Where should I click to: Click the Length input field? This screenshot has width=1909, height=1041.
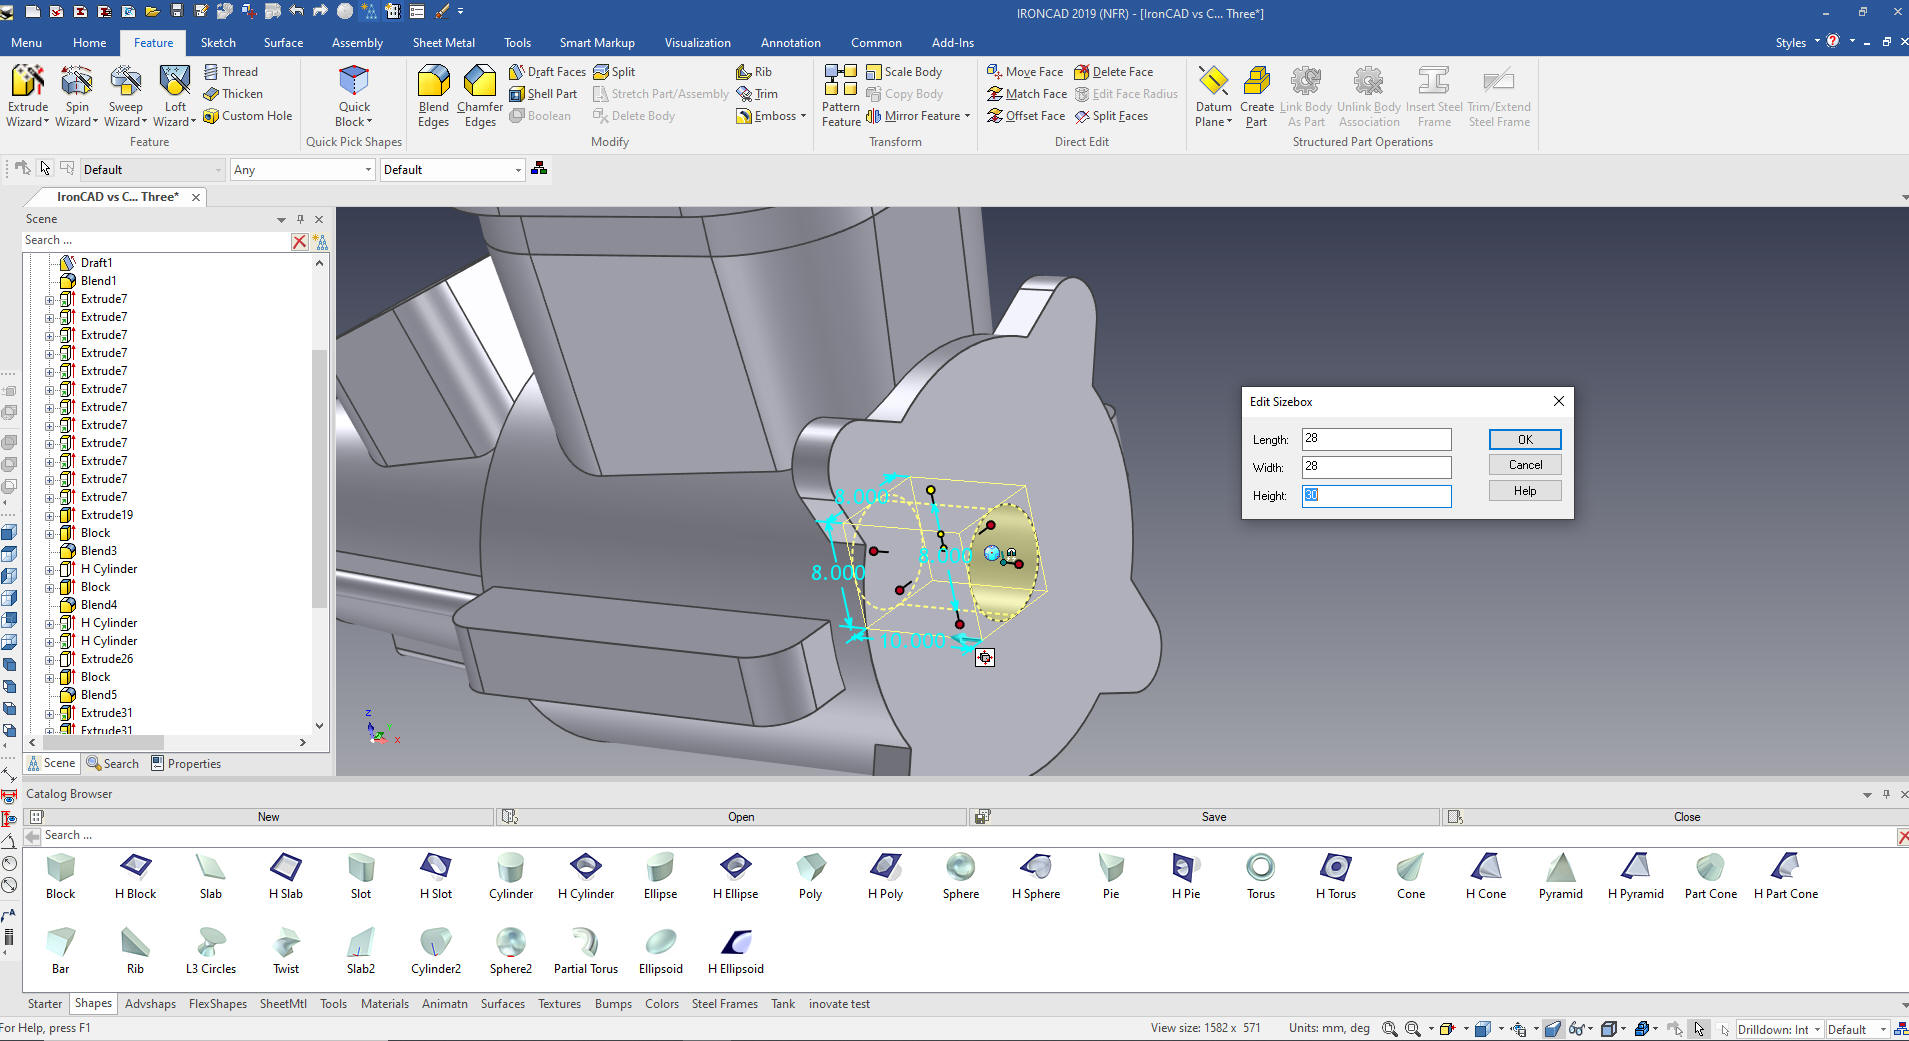1376,439
